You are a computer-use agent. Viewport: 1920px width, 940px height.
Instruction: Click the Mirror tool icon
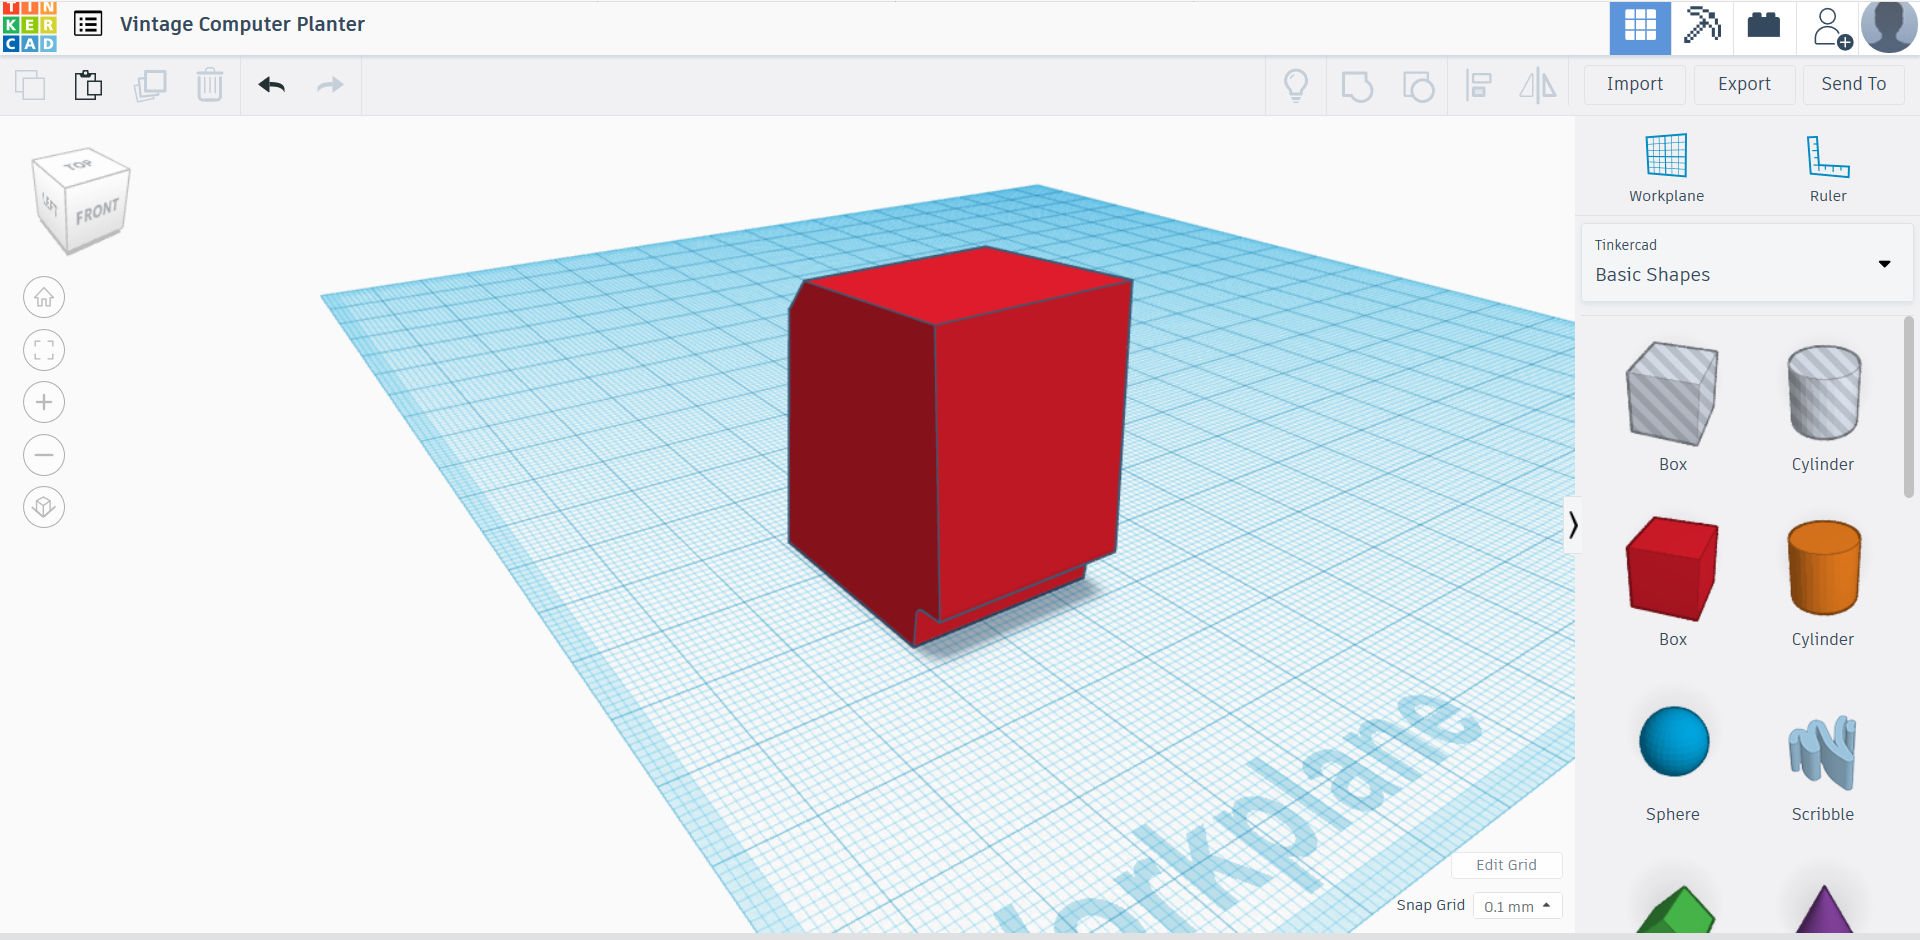[1538, 86]
